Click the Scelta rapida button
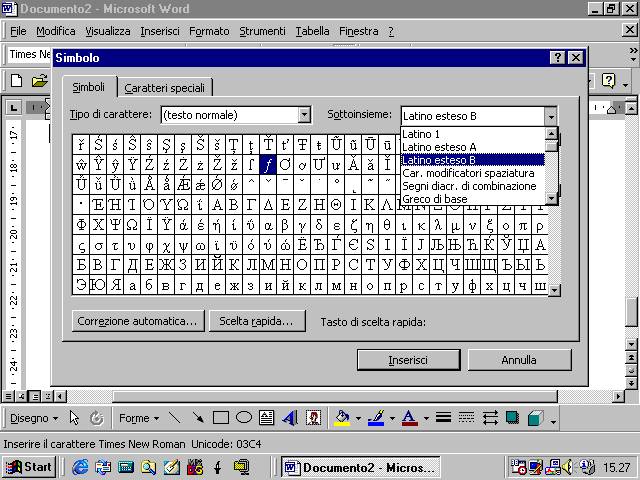The image size is (640, 480). [x=256, y=321]
